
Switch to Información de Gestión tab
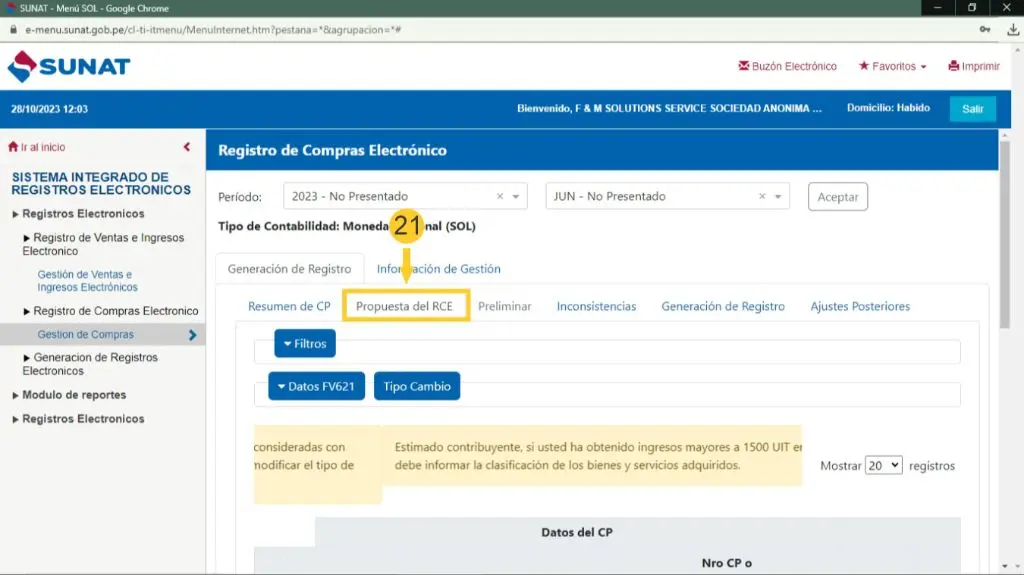438,269
